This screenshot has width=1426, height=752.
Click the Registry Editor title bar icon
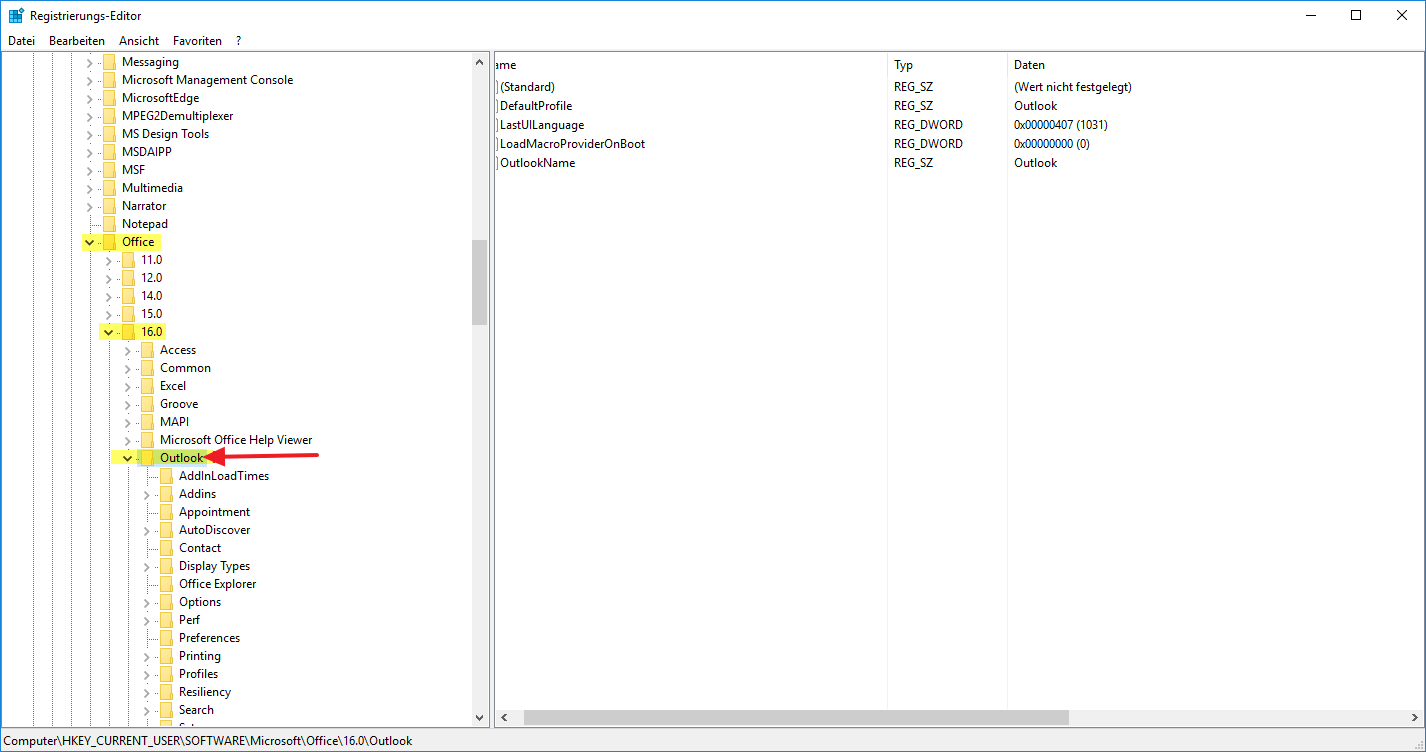16,15
